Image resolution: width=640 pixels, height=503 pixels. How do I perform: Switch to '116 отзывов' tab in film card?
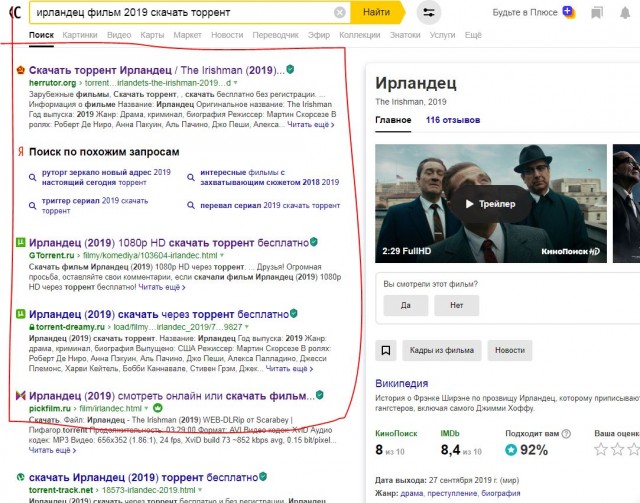[453, 120]
